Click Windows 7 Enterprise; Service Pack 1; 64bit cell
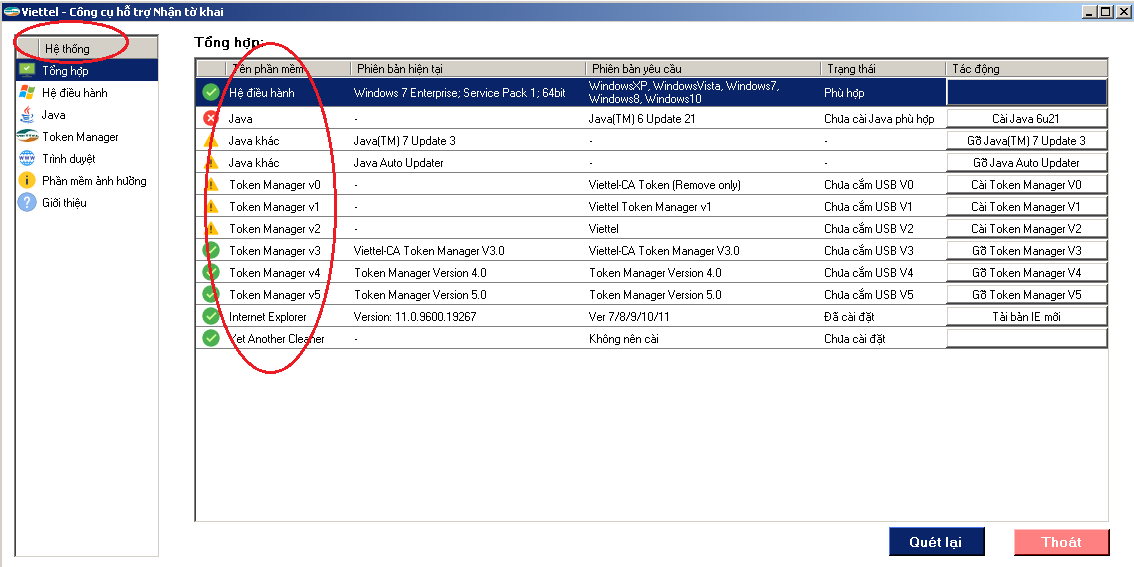 pyautogui.click(x=459, y=93)
